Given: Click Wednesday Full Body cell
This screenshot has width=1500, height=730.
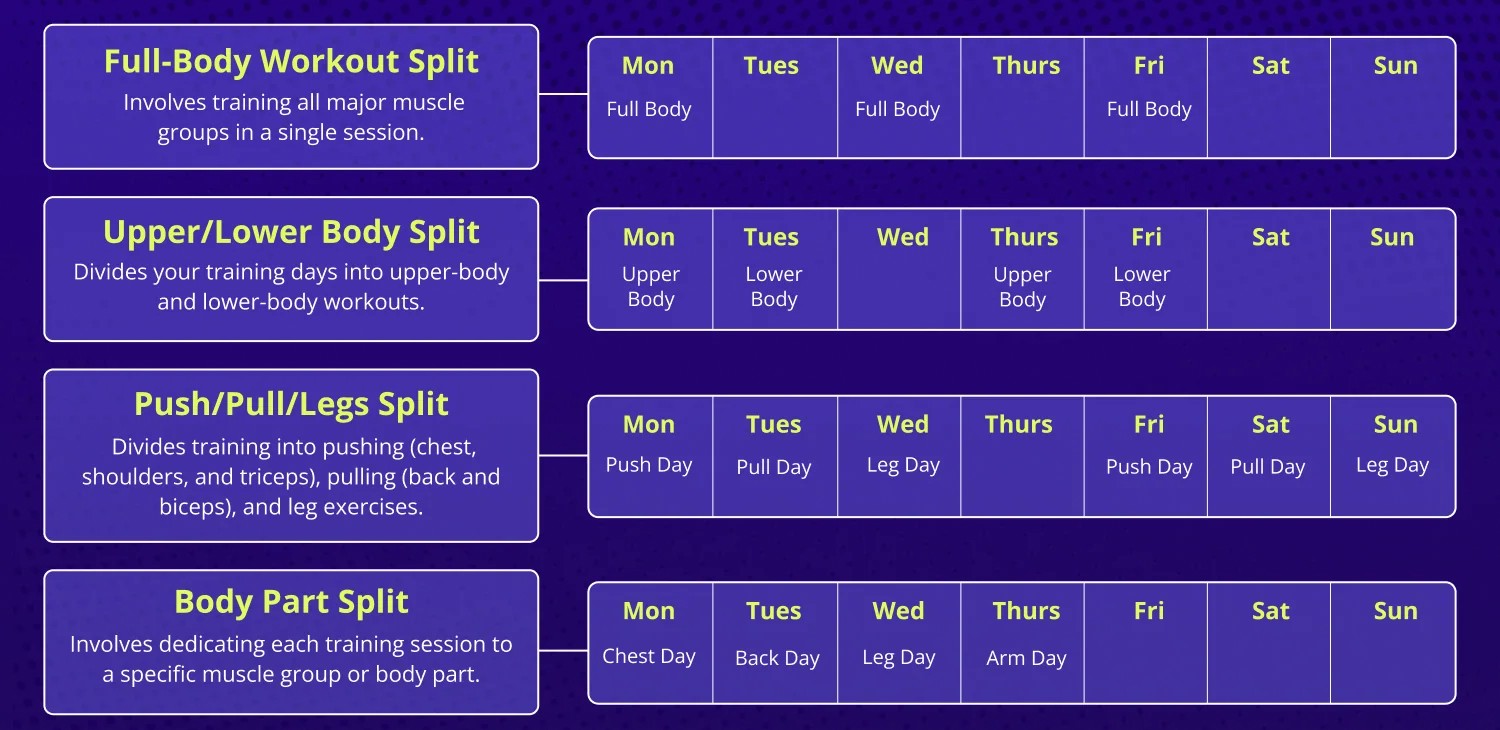Looking at the screenshot, I should coord(899,98).
